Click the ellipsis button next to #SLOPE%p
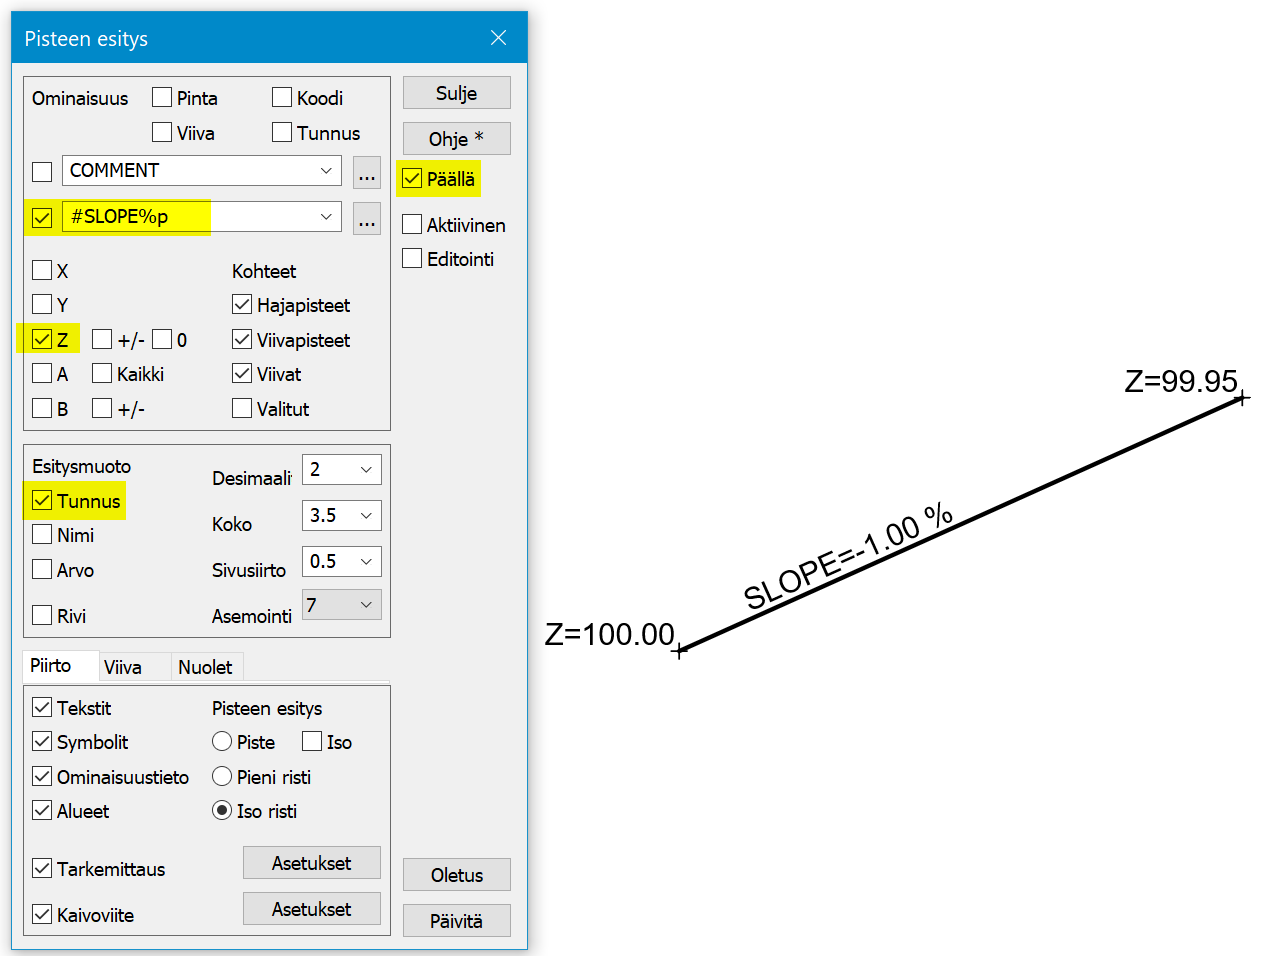1269x956 pixels. [367, 218]
